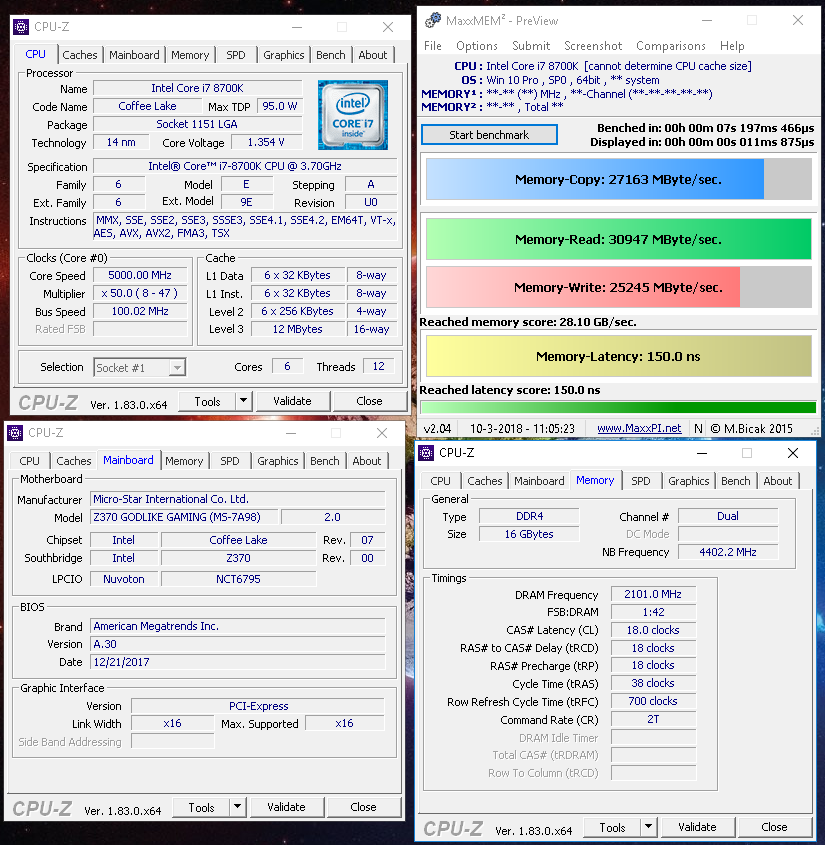Switch to Caches tab in CPU window

(80, 55)
